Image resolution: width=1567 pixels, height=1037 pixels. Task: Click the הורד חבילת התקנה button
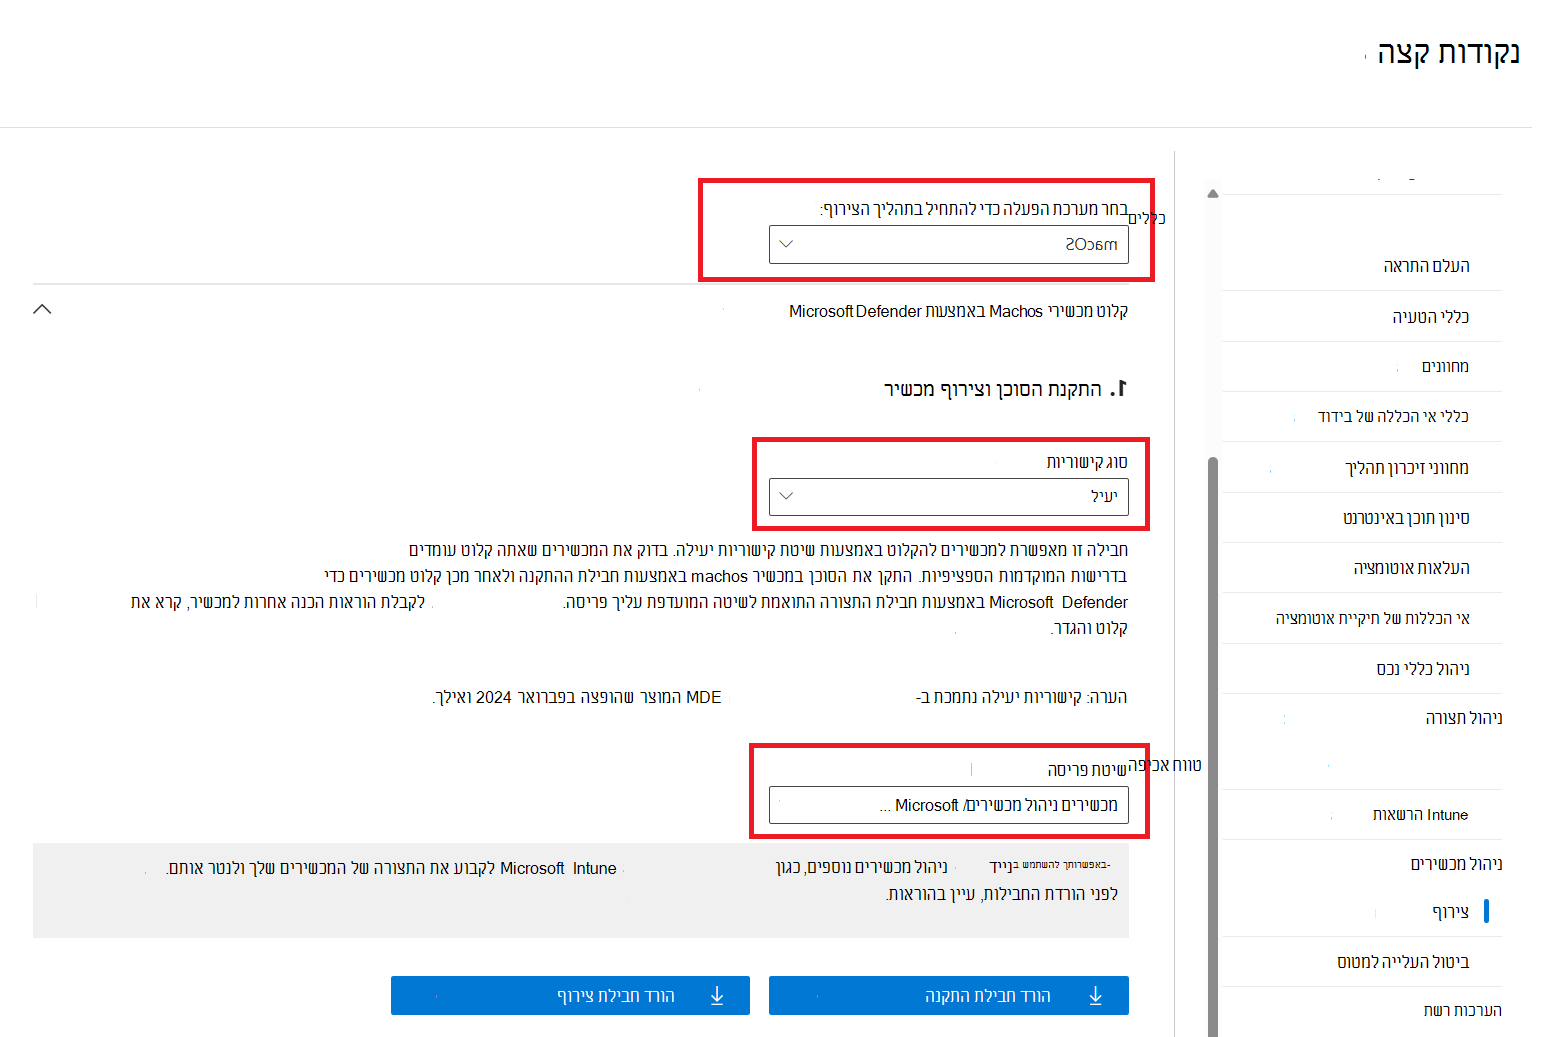(x=948, y=995)
